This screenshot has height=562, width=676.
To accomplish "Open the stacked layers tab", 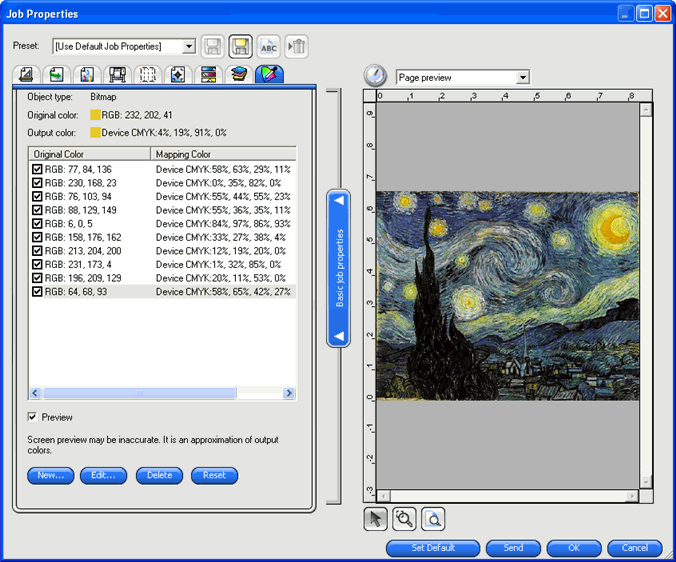I will [x=239, y=74].
